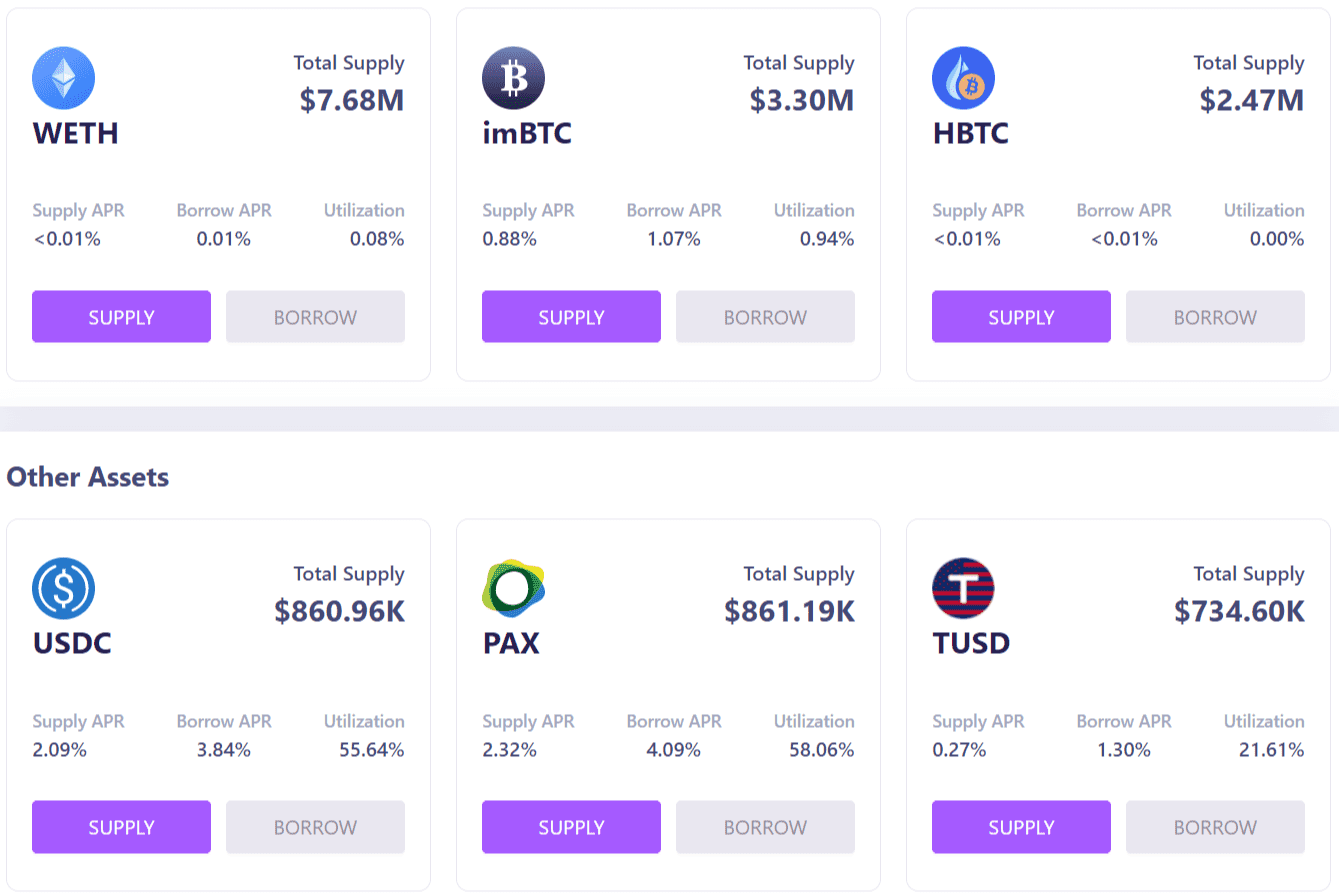This screenshot has height=893, width=1339.
Task: Click the USDC dollar token icon
Action: coord(63,588)
